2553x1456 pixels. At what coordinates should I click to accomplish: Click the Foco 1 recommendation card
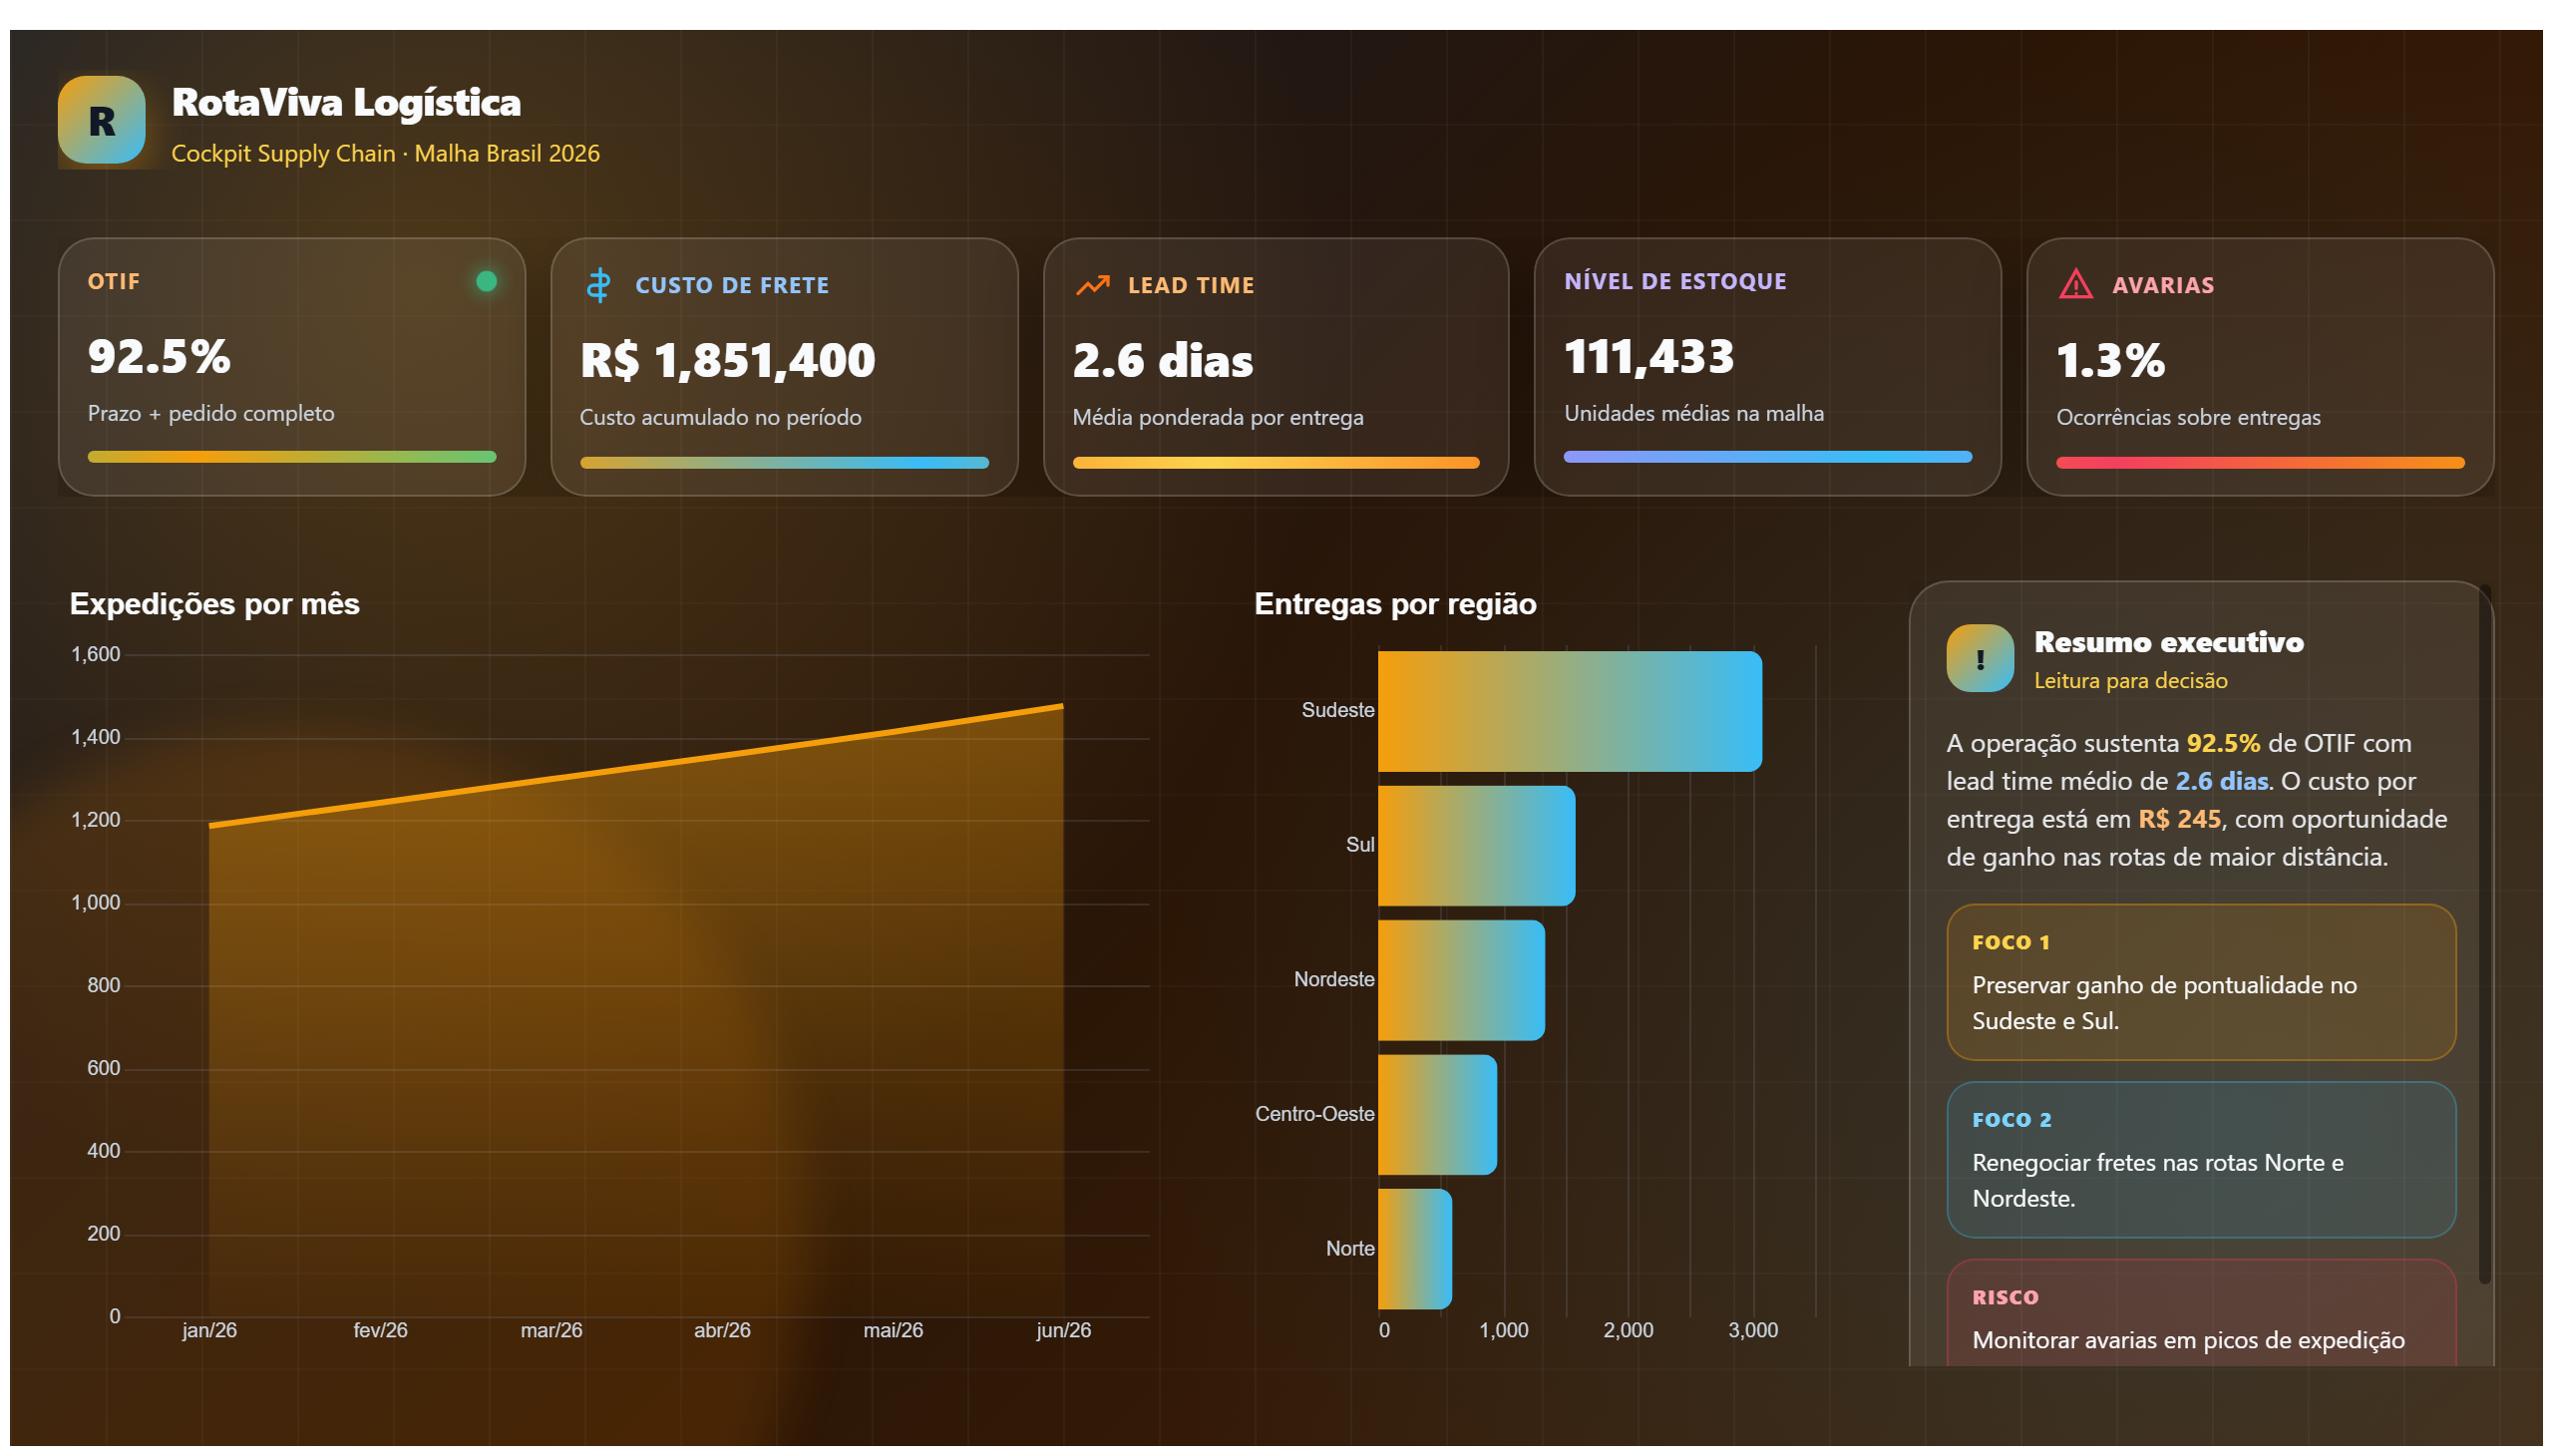tap(2201, 982)
